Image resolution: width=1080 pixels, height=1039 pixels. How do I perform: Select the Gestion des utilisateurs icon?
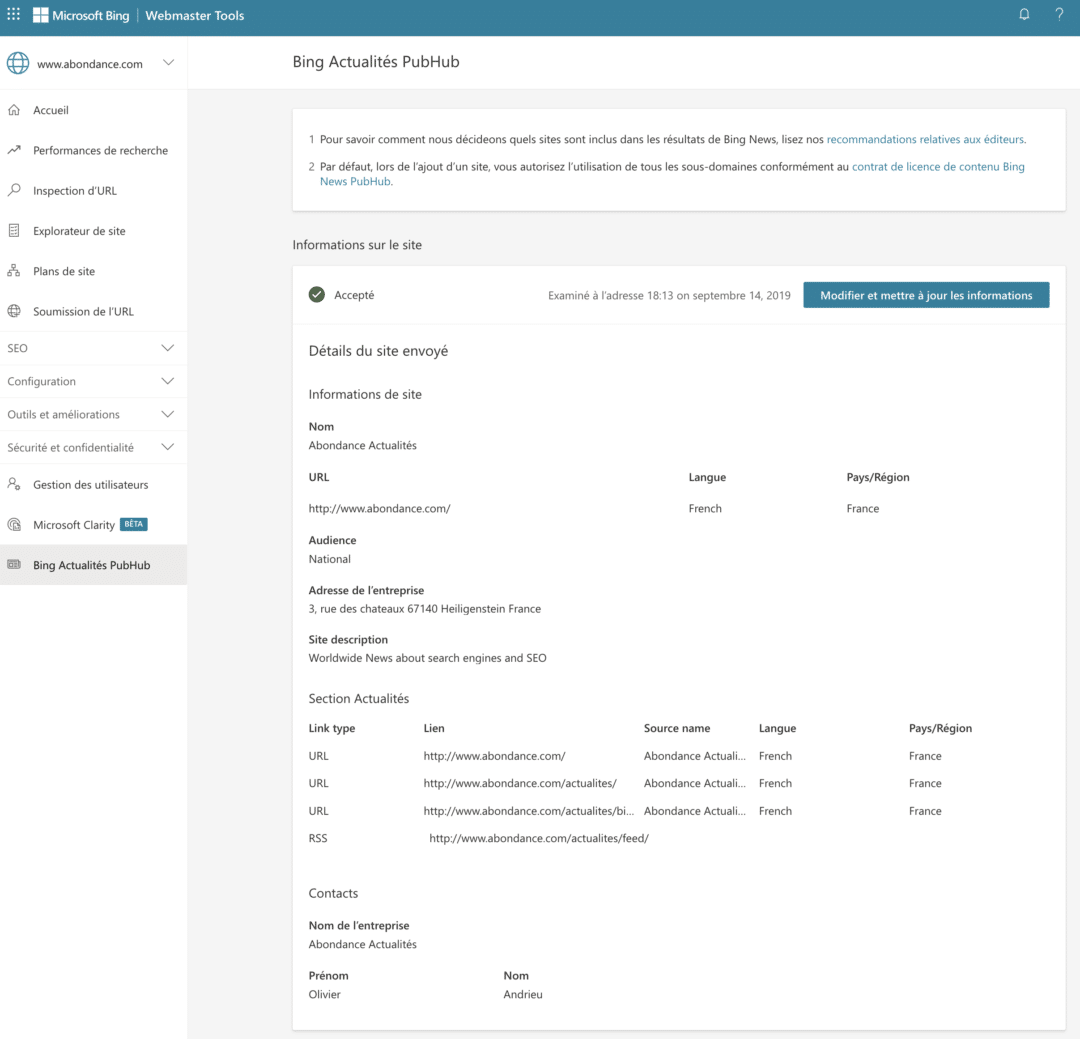tap(16, 484)
